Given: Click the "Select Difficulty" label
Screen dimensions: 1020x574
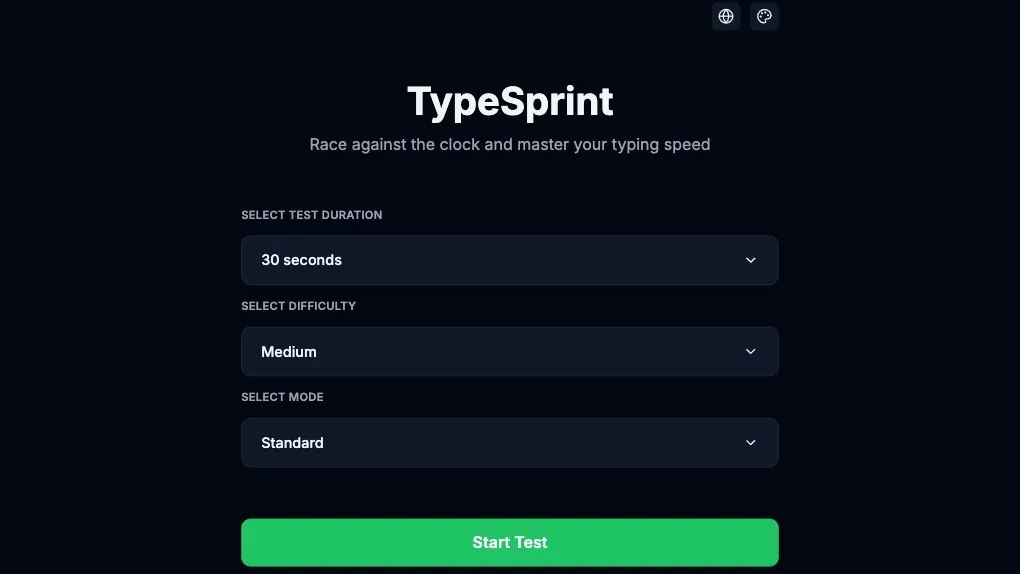Looking at the screenshot, I should (298, 306).
